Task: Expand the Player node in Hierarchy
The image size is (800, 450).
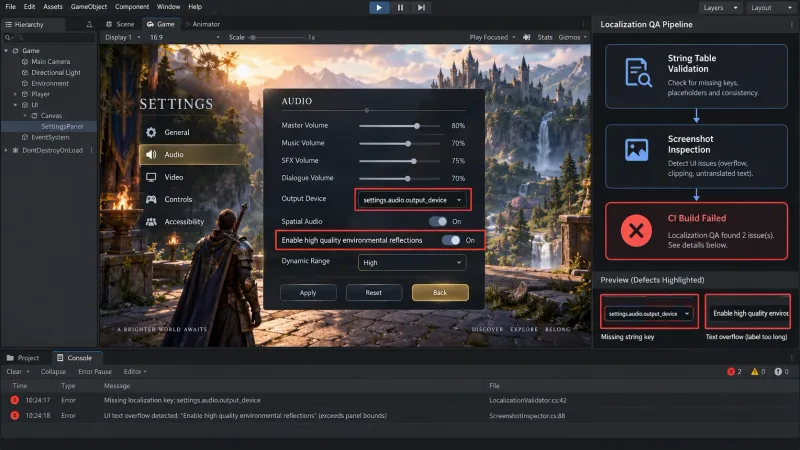Action: (x=15, y=94)
